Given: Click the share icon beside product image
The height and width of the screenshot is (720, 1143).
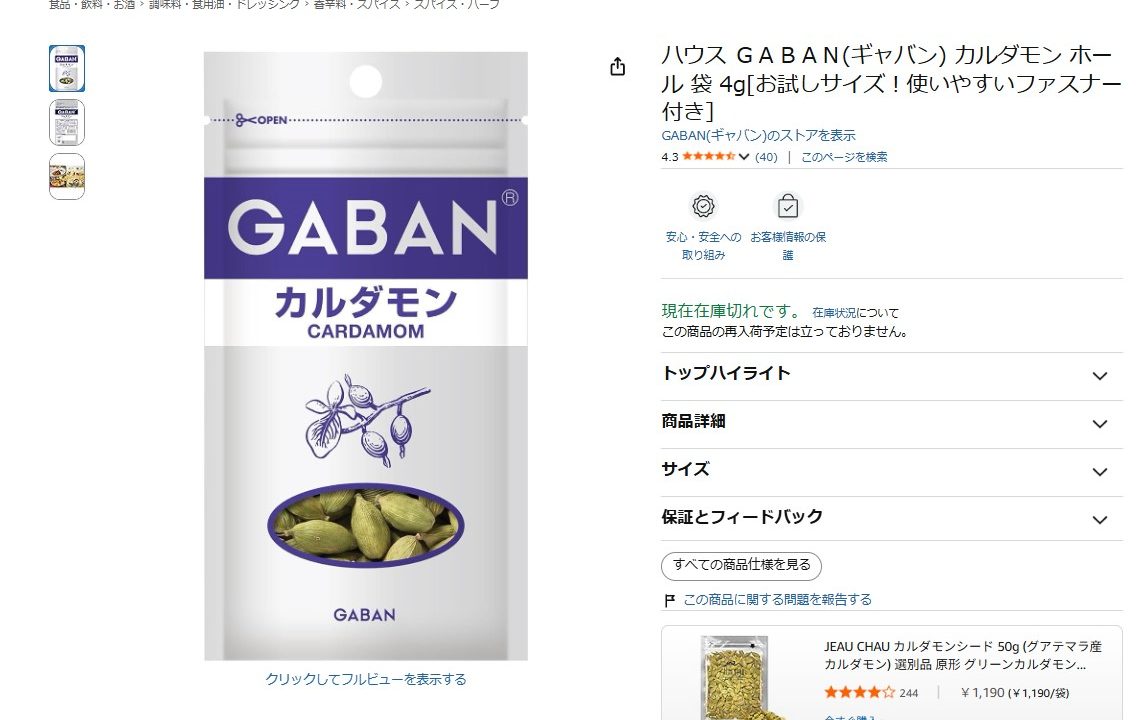Looking at the screenshot, I should coord(617,67).
